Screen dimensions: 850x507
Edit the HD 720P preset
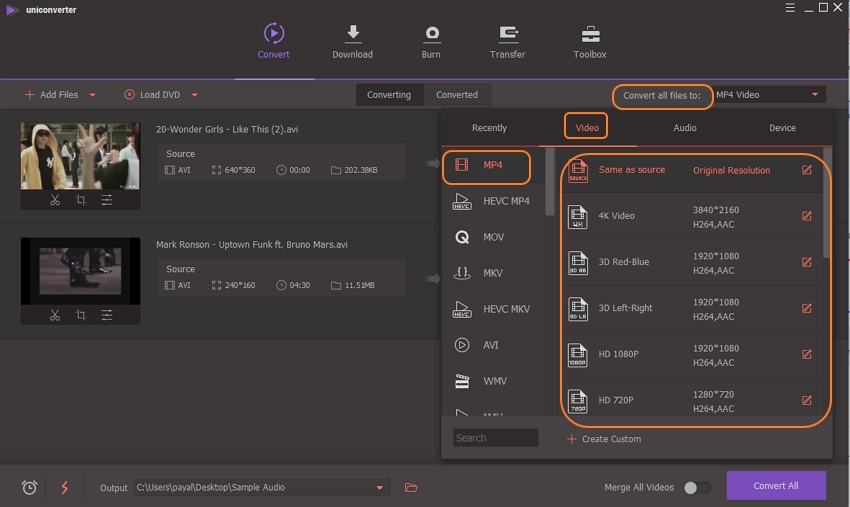[x=807, y=401]
